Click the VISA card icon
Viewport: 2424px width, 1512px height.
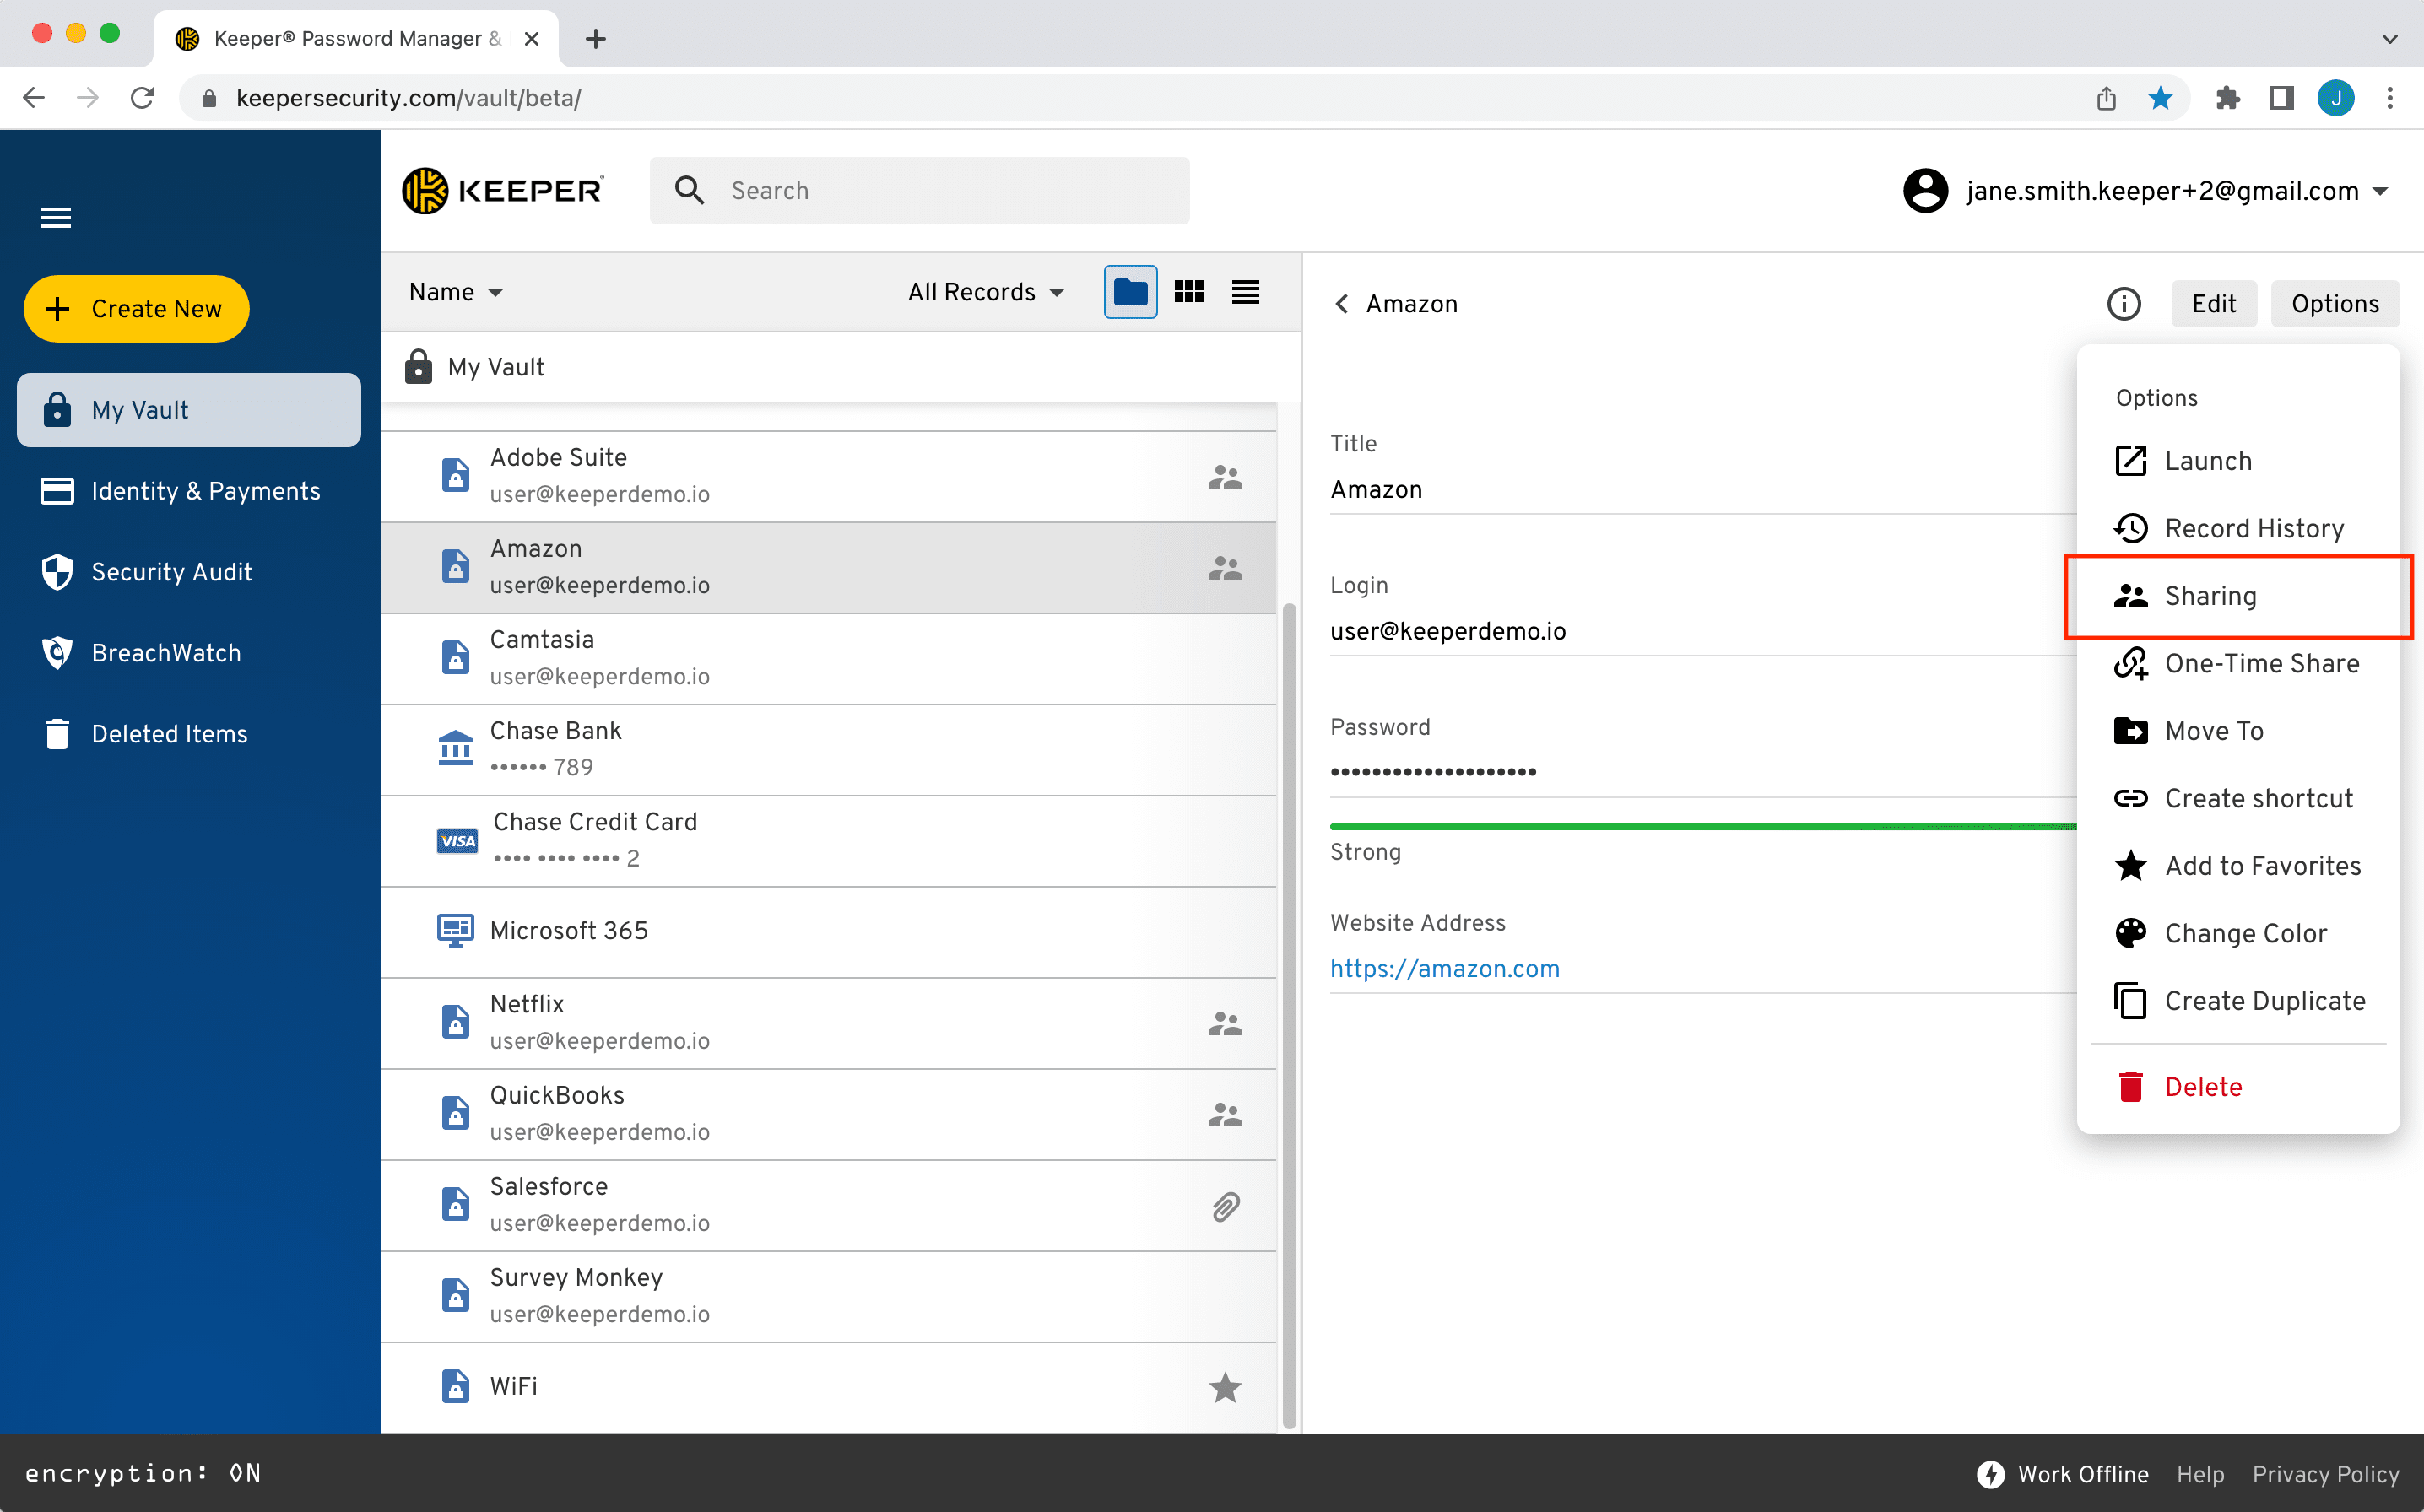tap(457, 841)
